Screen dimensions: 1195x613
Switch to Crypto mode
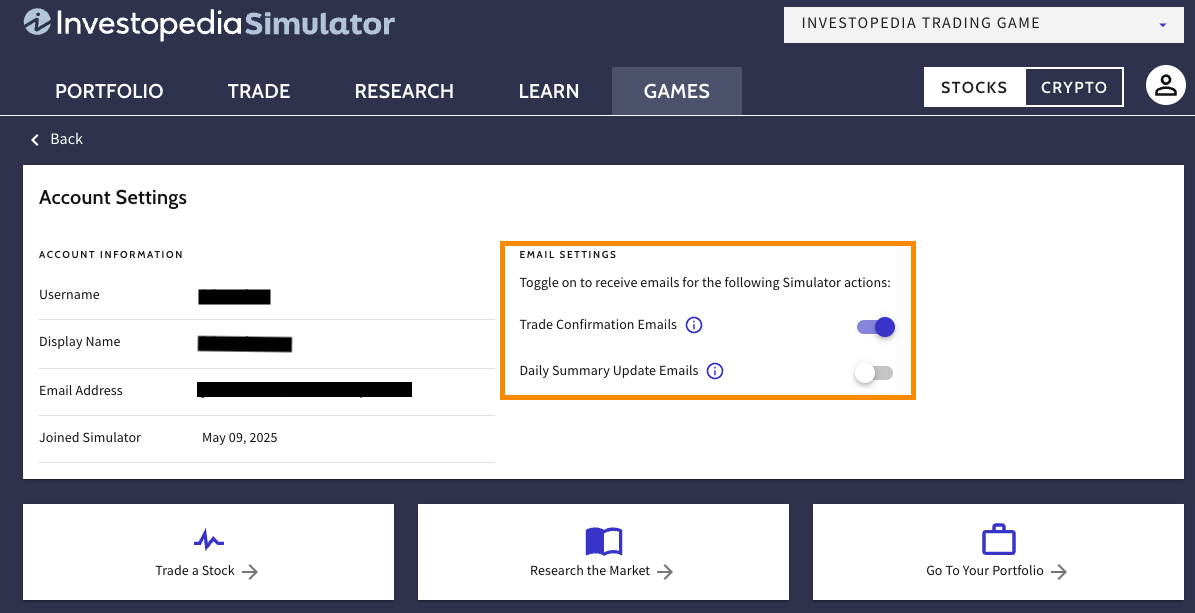[1073, 87]
